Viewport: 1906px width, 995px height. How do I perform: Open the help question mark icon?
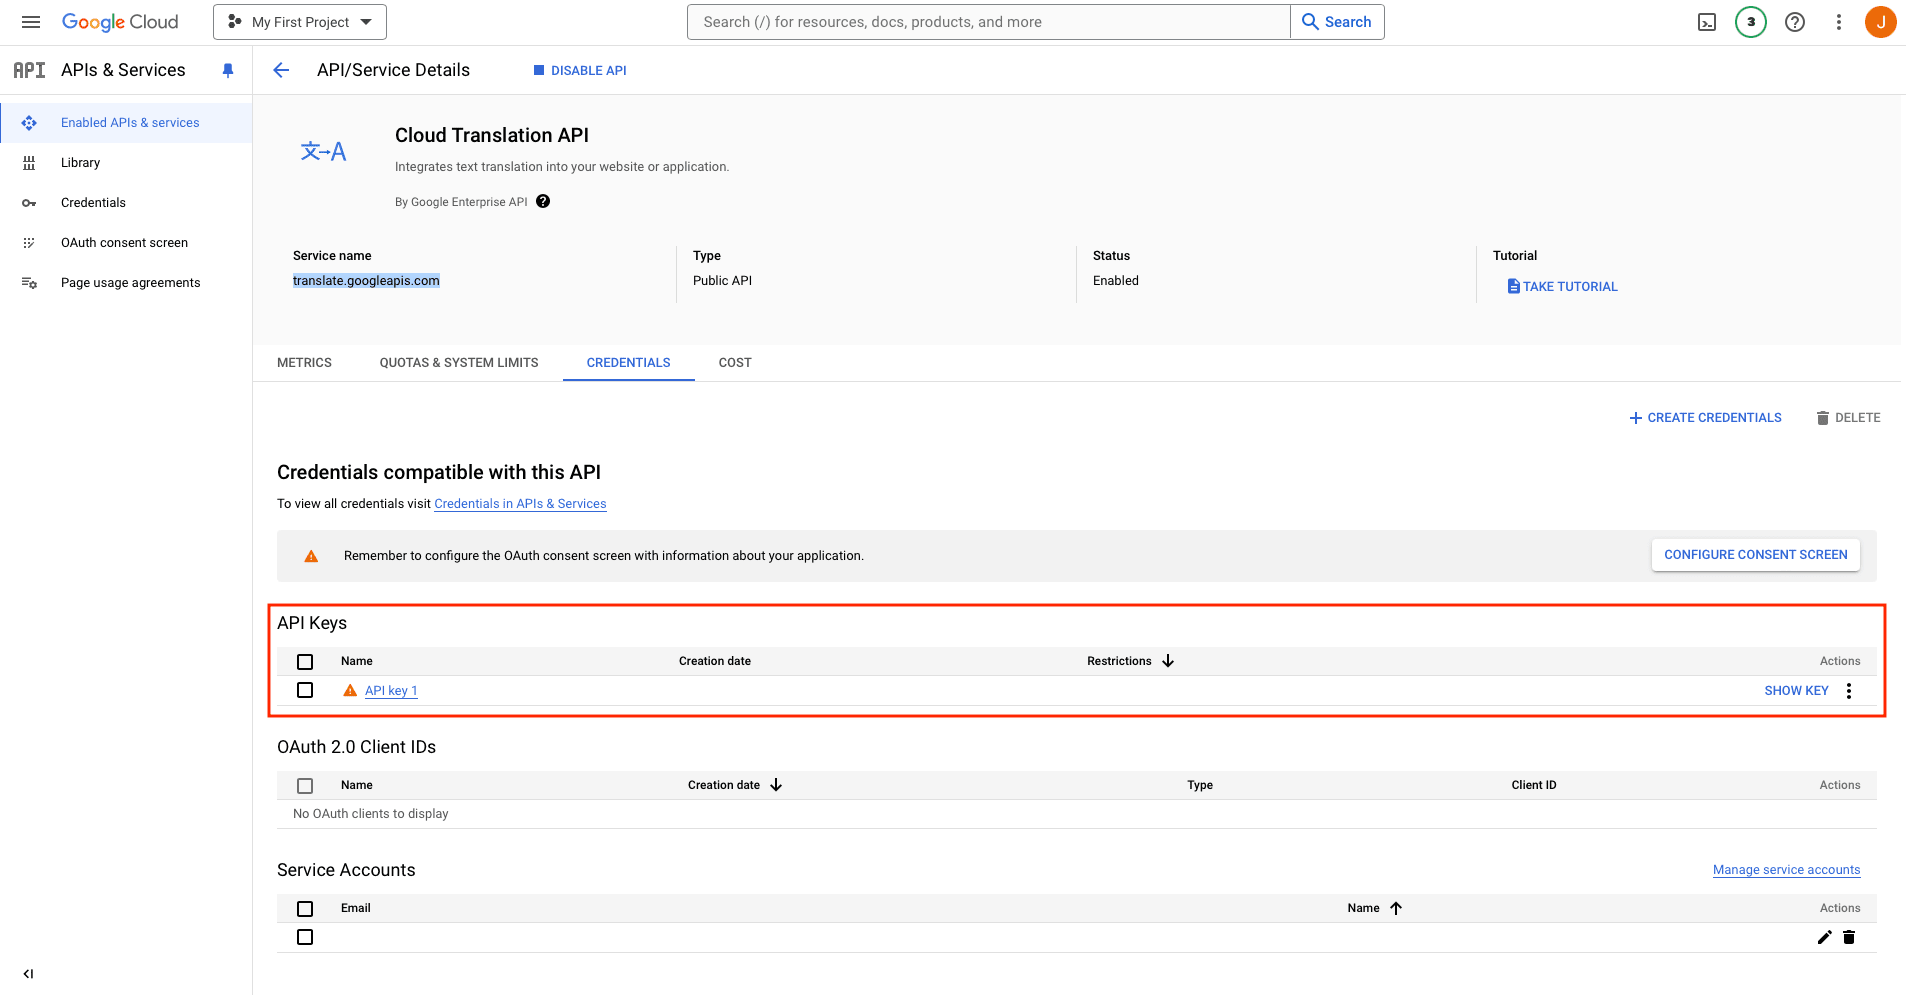[x=1794, y=21]
